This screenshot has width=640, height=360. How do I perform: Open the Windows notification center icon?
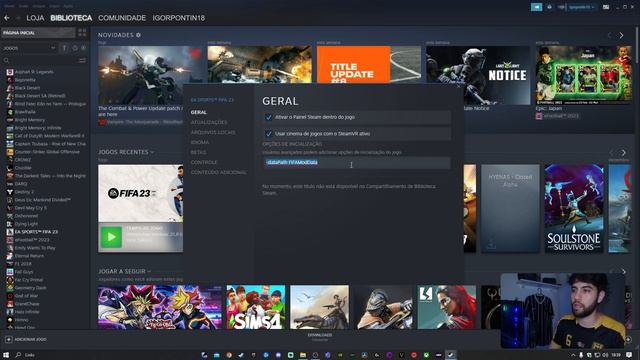point(629,355)
